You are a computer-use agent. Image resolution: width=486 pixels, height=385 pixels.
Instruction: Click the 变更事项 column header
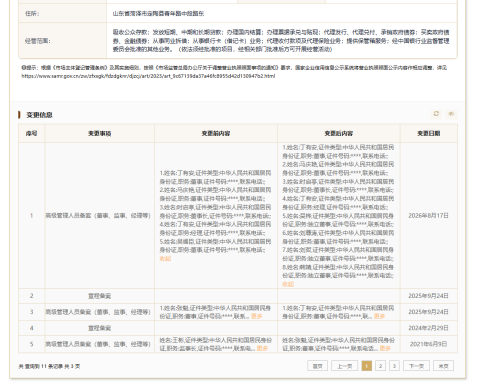click(x=100, y=133)
